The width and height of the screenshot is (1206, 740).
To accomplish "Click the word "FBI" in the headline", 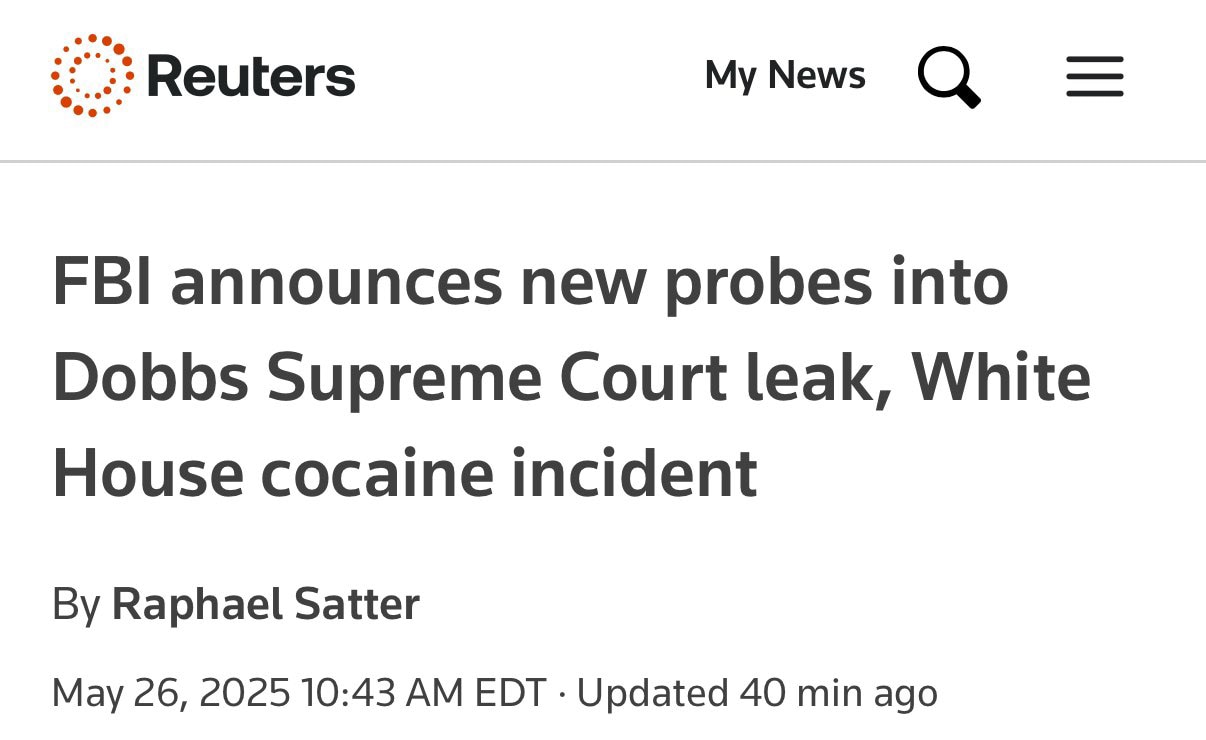I will (x=102, y=283).
